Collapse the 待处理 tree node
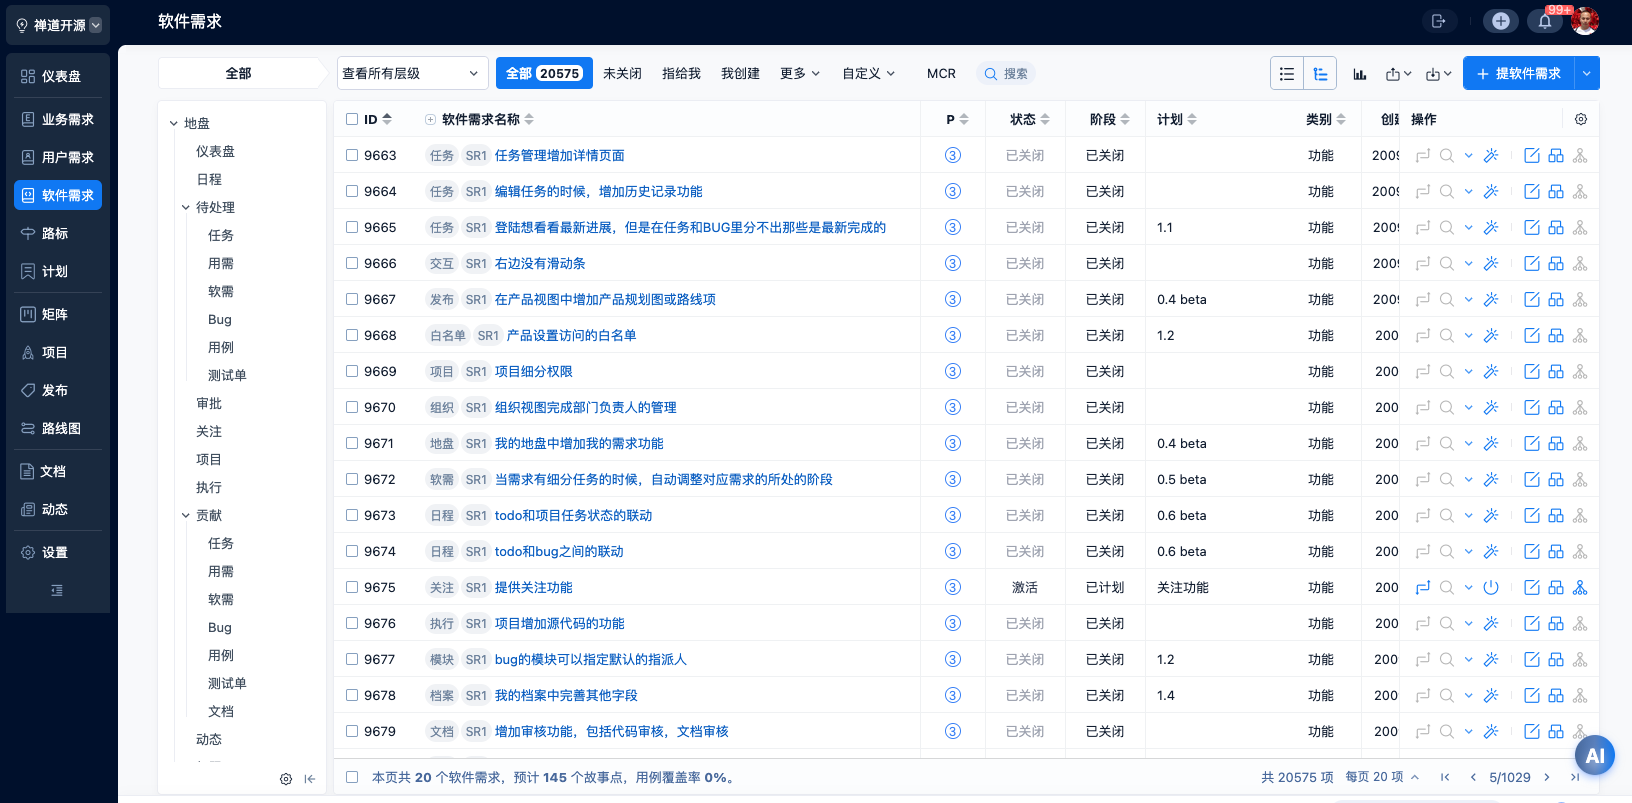 point(186,208)
